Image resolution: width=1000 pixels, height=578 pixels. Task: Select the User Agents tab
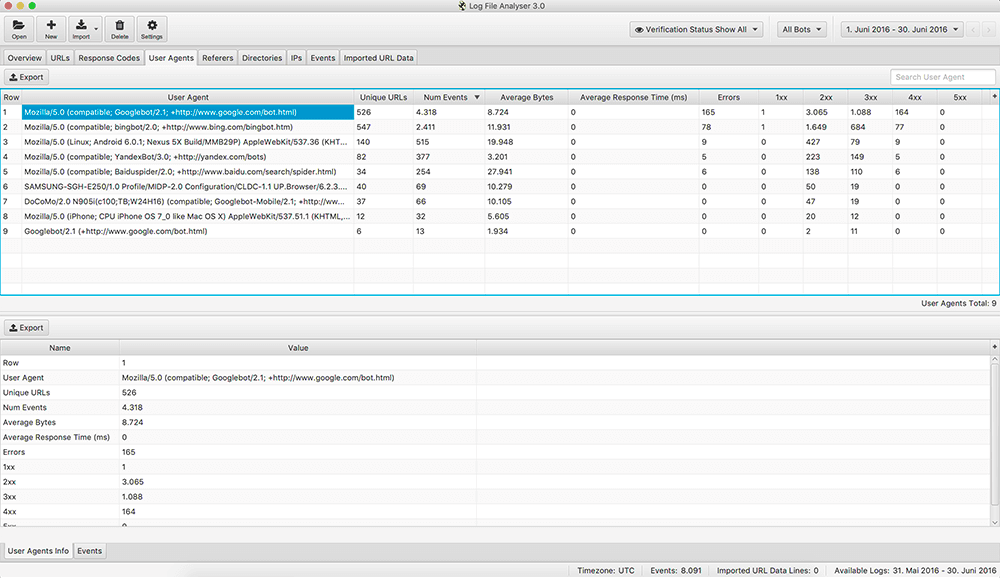171,58
